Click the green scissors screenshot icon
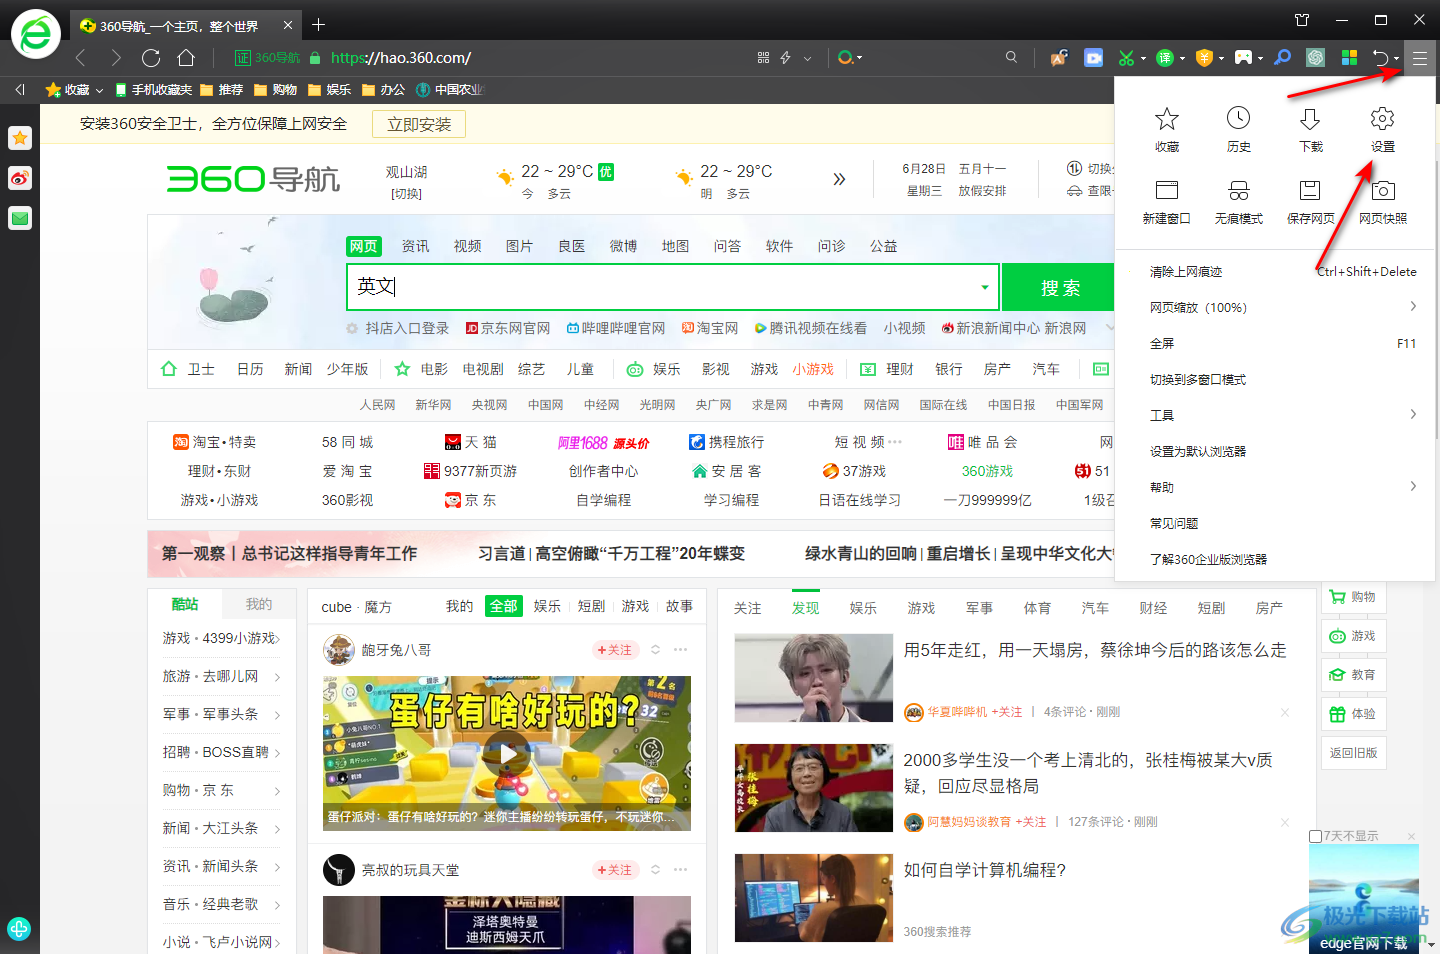This screenshot has height=954, width=1440. pos(1126,58)
